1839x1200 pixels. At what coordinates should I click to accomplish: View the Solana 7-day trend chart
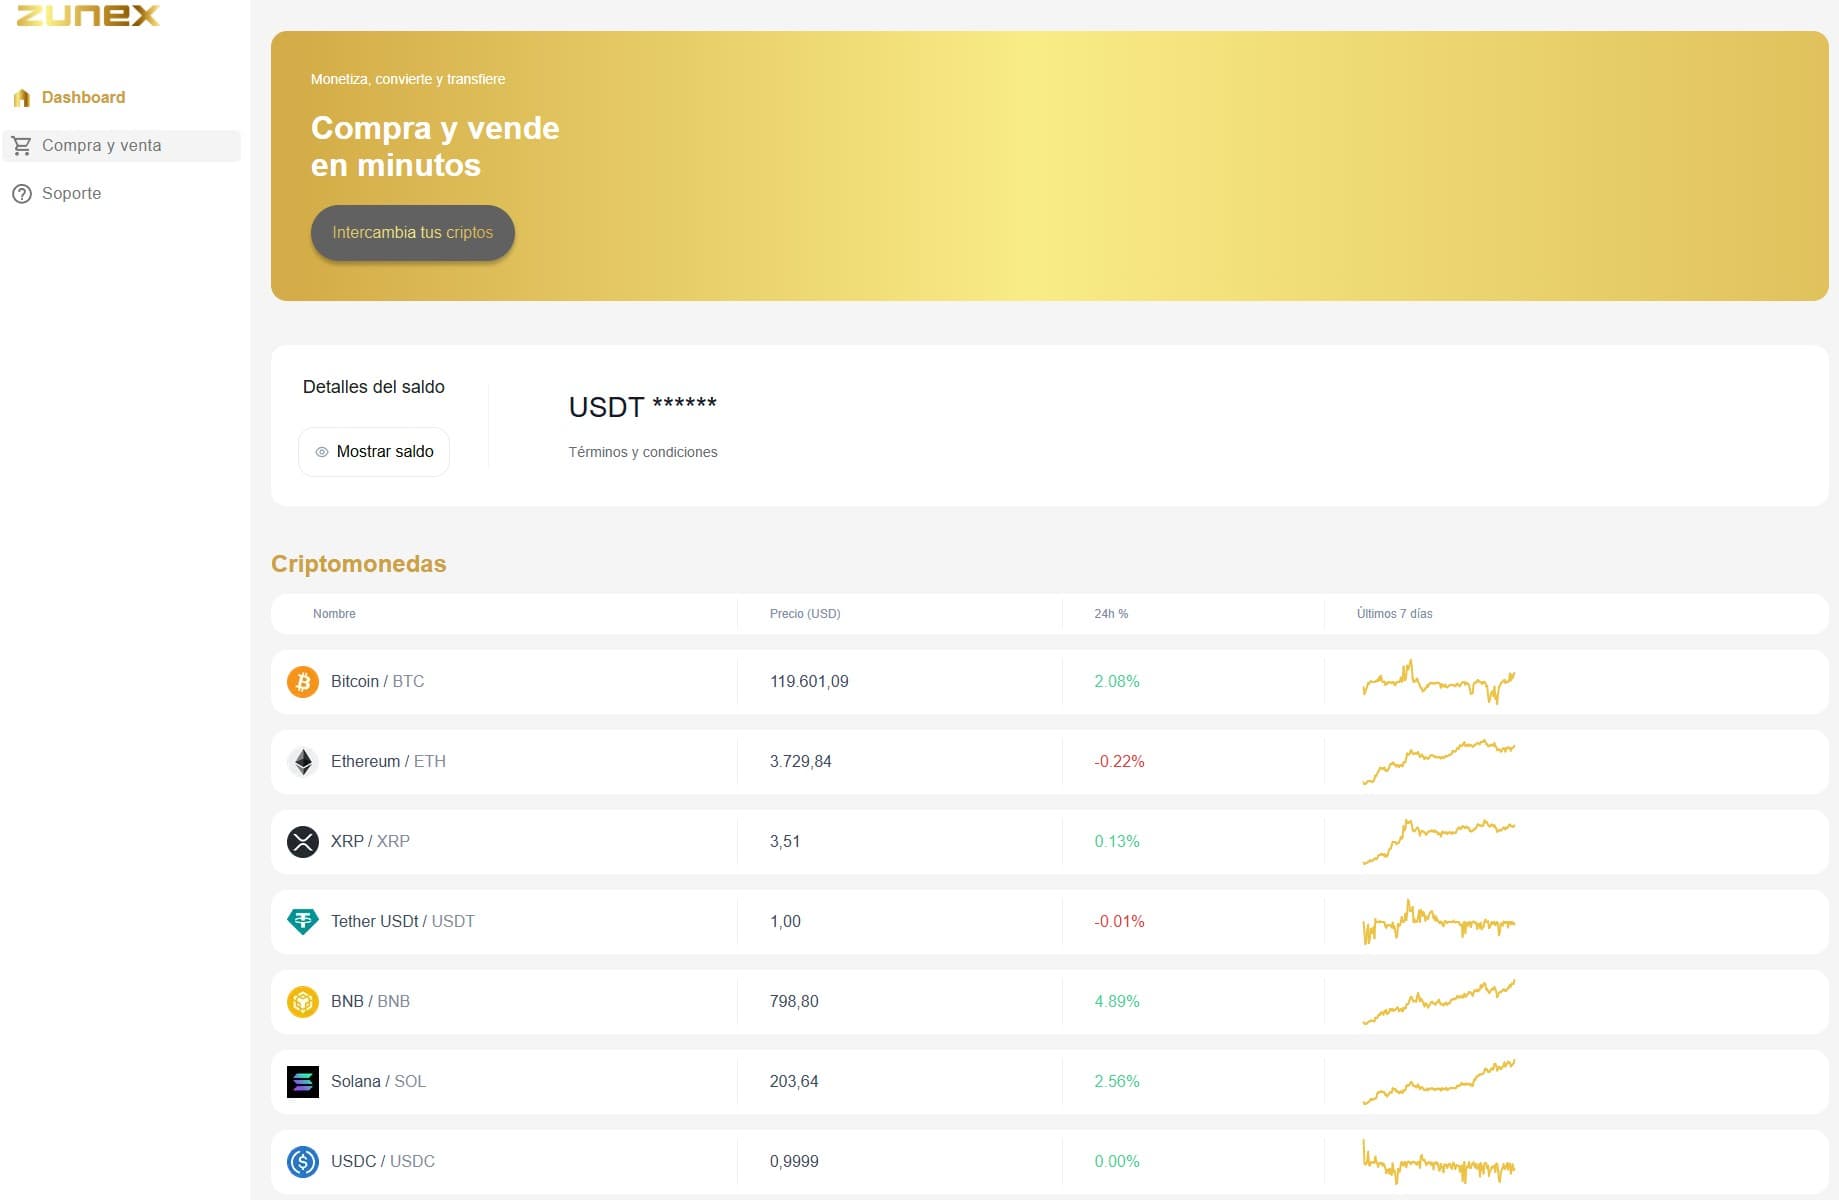tap(1438, 1081)
